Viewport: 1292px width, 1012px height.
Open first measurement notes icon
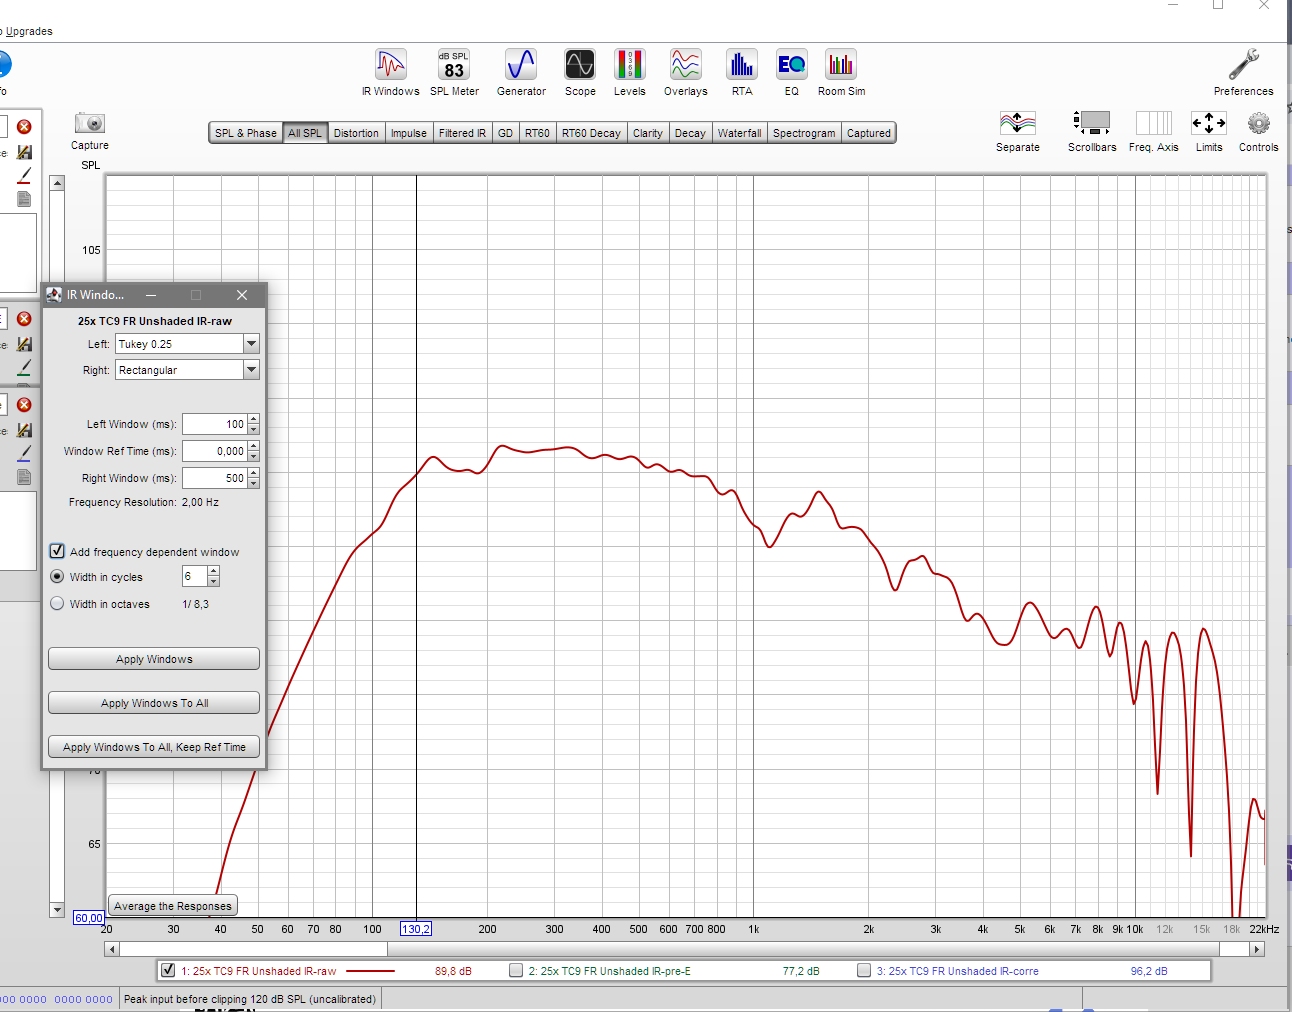click(x=24, y=200)
